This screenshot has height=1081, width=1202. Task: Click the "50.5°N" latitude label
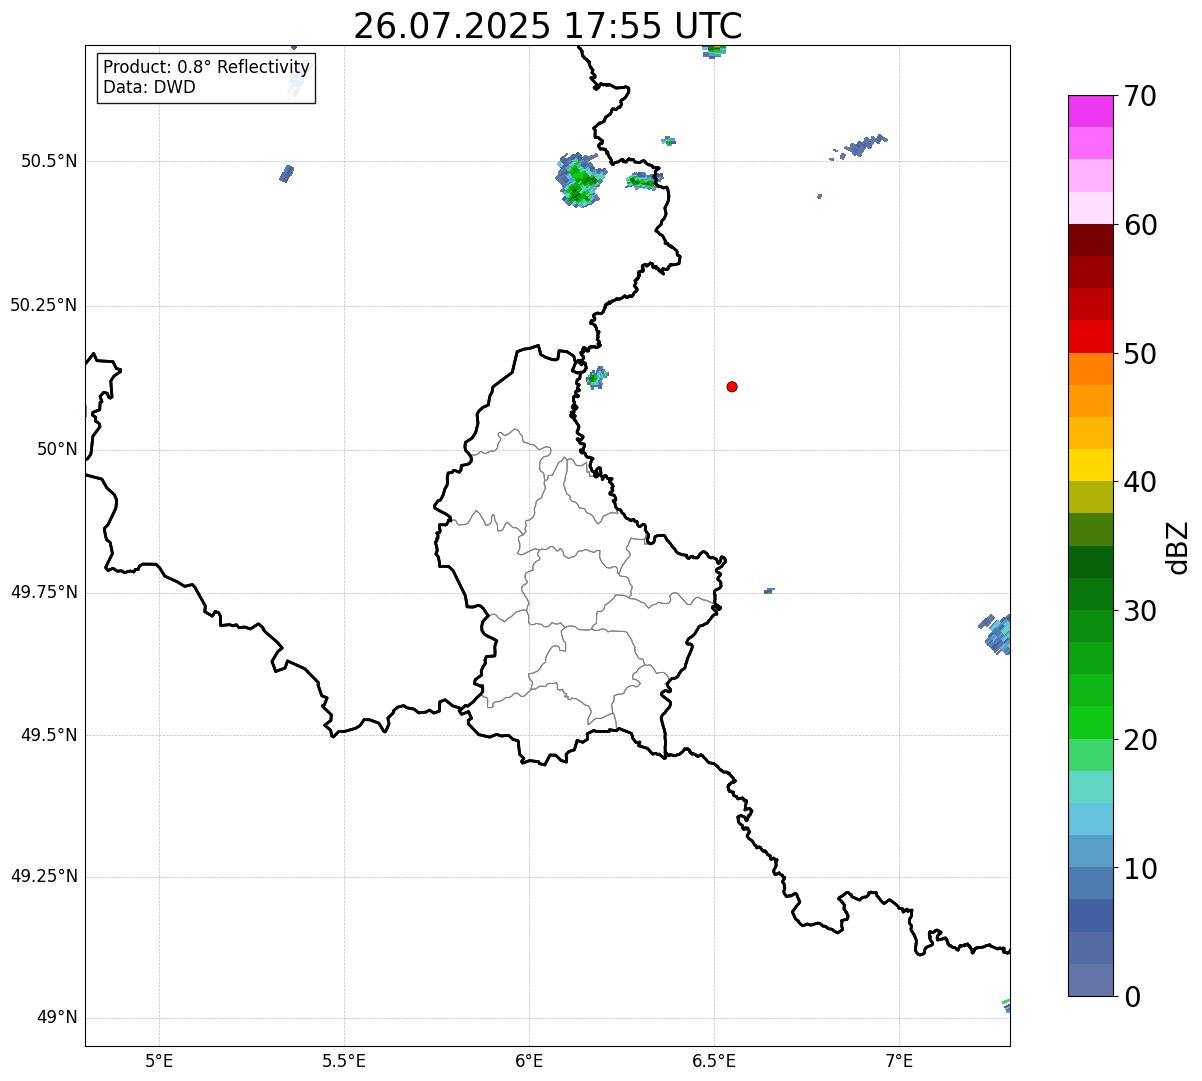[48, 161]
